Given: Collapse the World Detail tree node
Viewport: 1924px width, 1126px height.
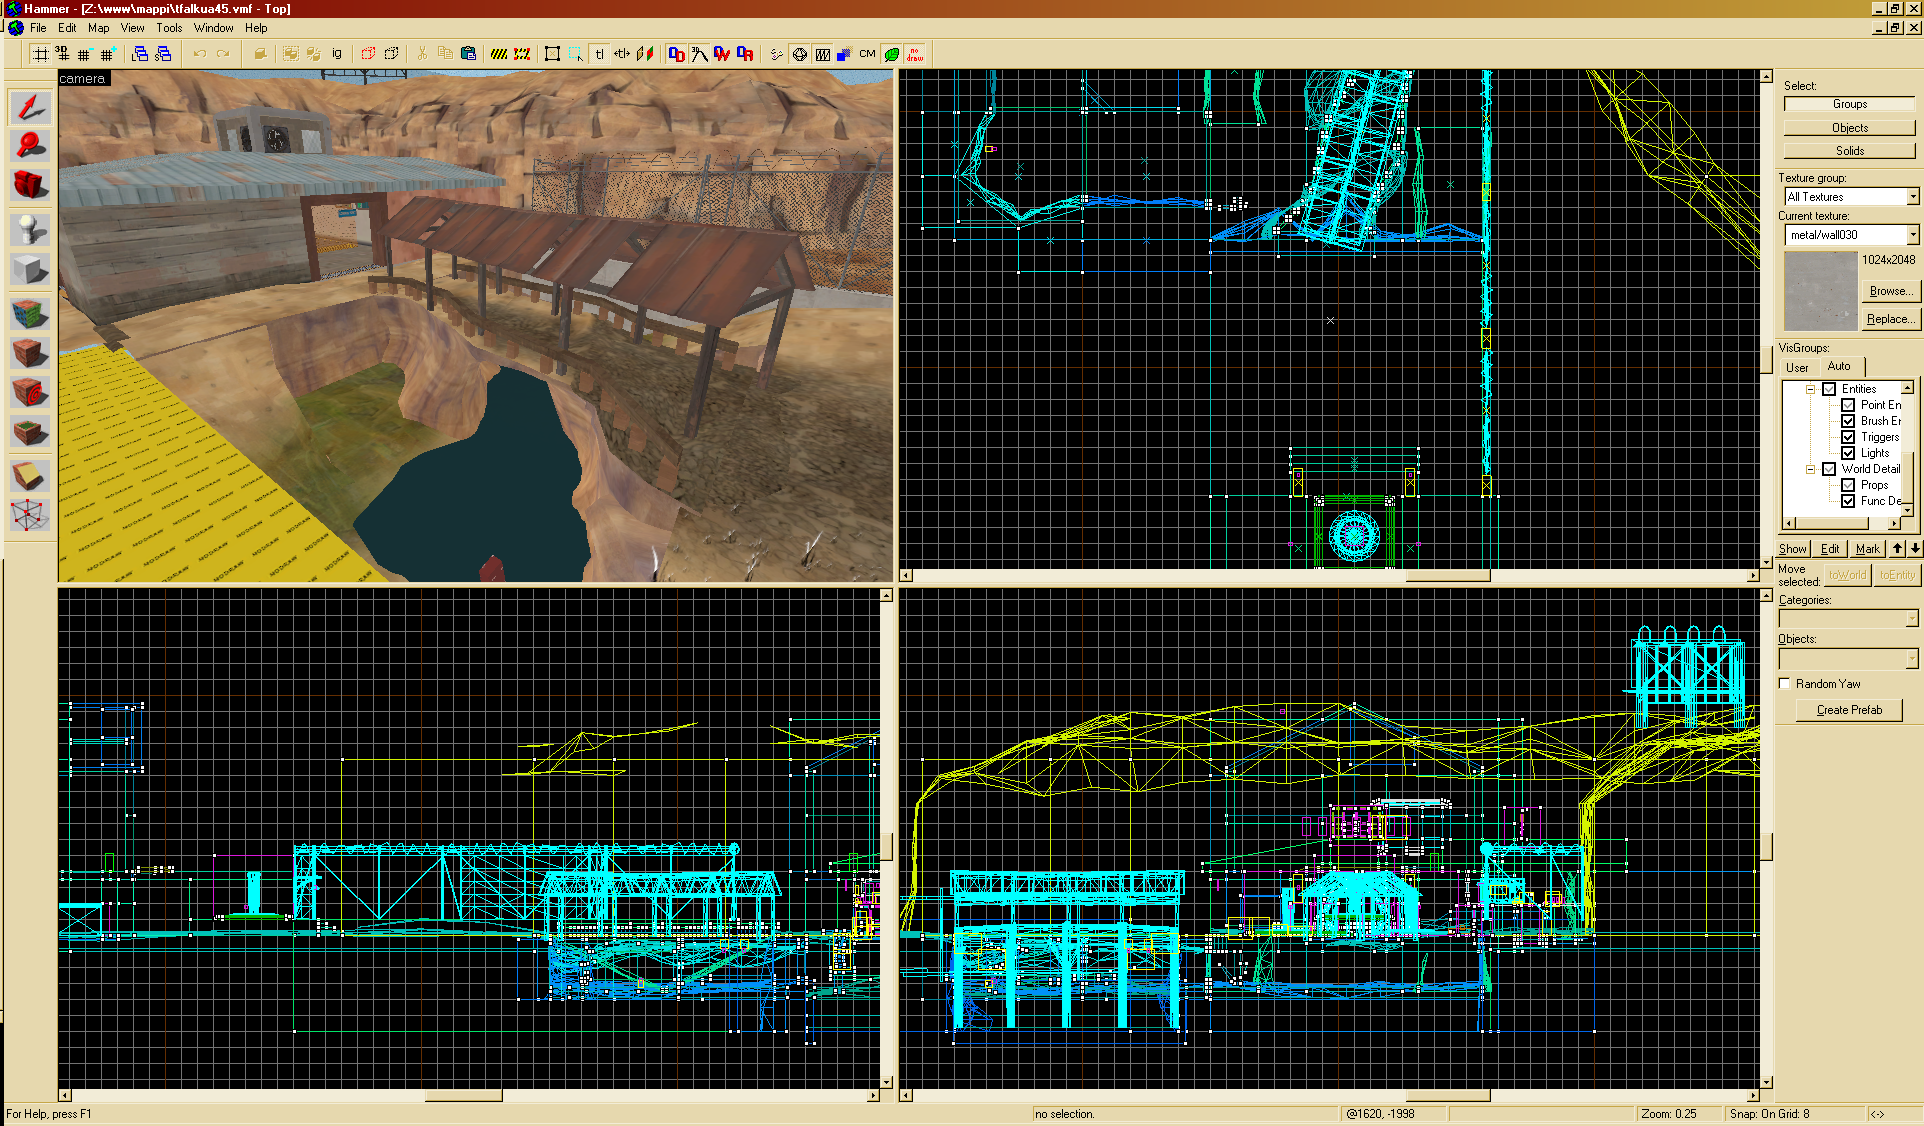Looking at the screenshot, I should click(x=1810, y=469).
